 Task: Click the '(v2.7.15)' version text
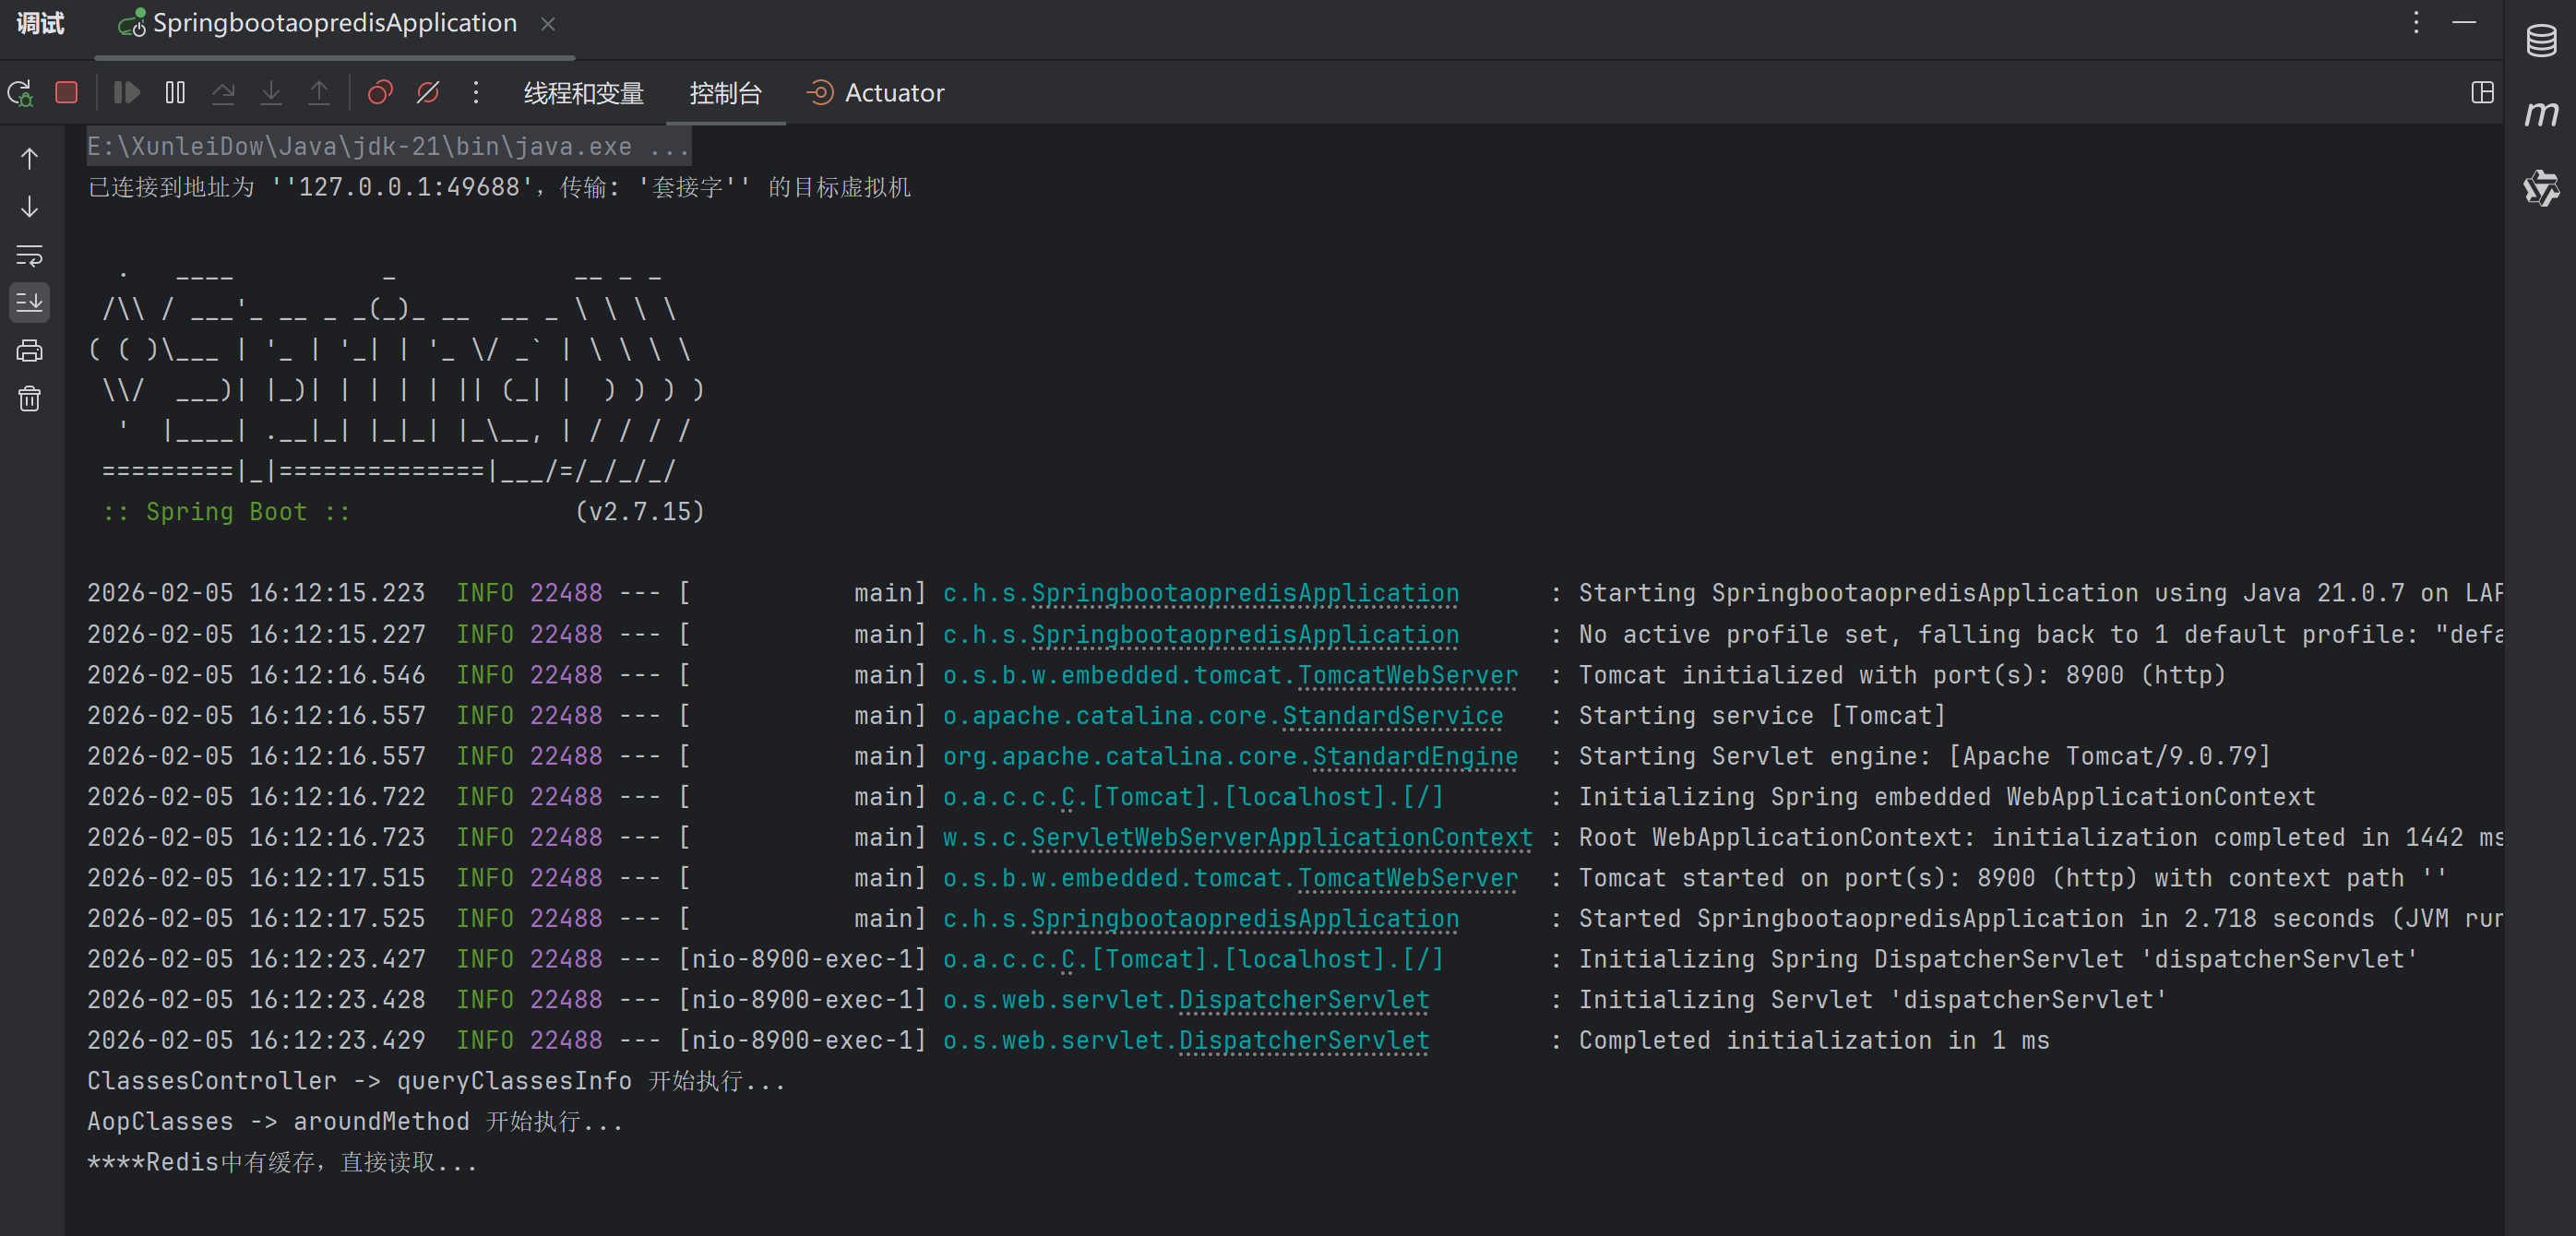coord(640,512)
